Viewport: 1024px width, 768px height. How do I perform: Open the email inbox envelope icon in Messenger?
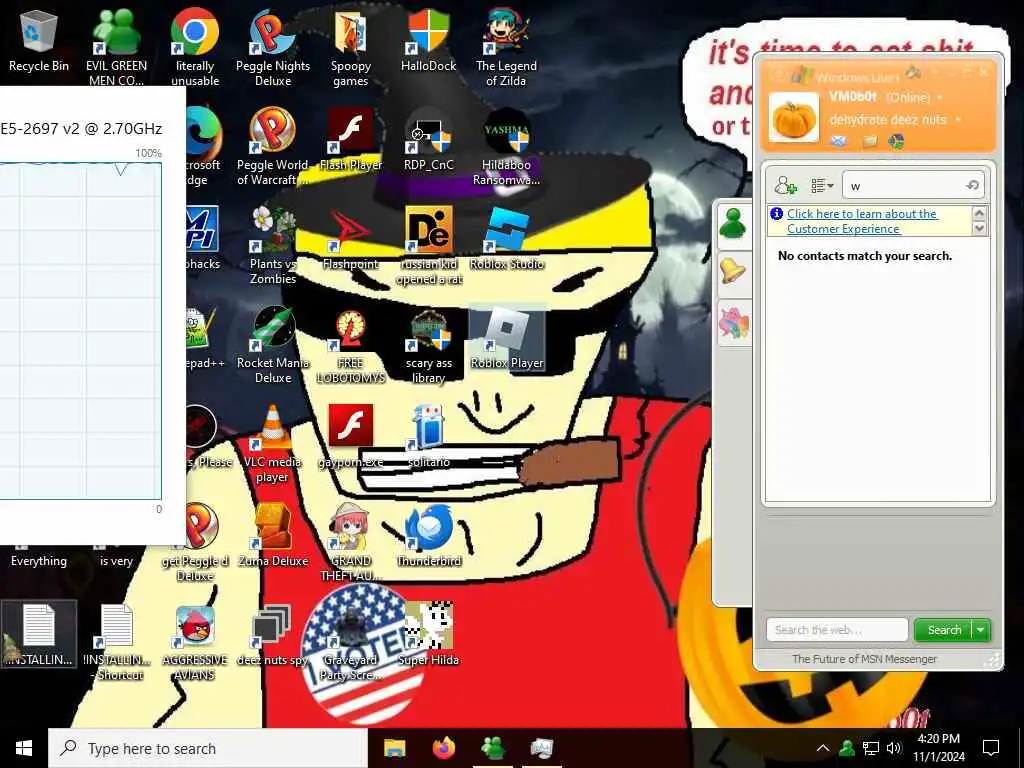(839, 140)
